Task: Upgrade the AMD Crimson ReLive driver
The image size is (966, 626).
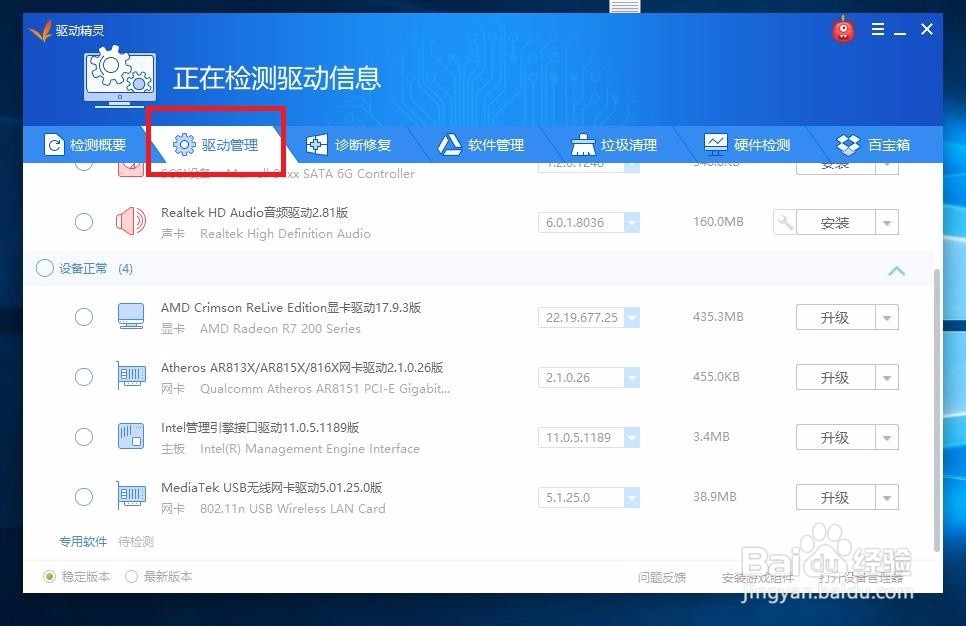Action: [835, 317]
